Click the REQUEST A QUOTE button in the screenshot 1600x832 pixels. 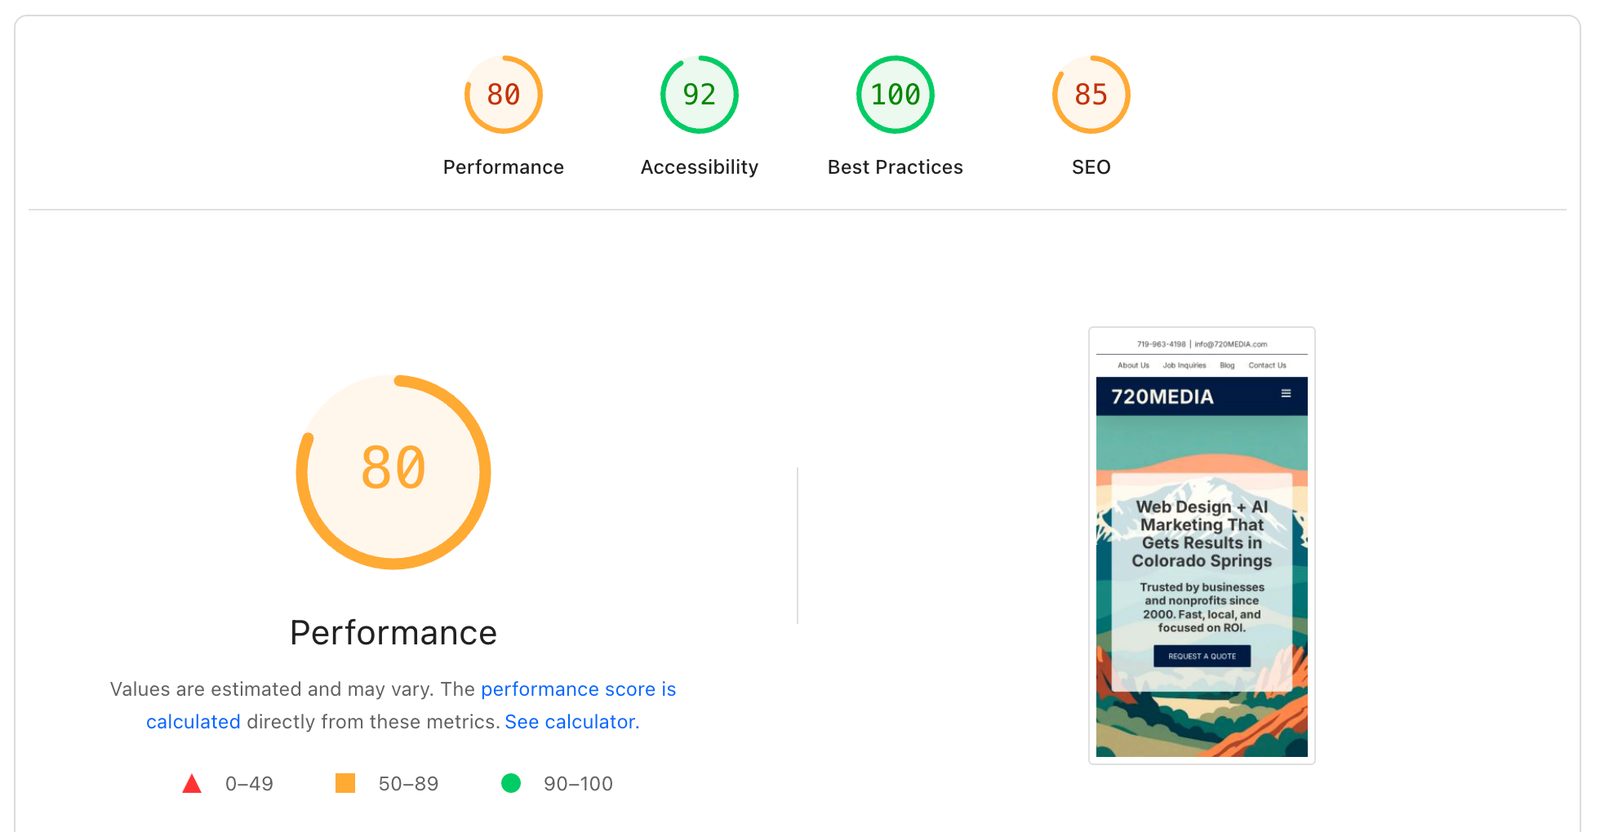pos(1202,656)
